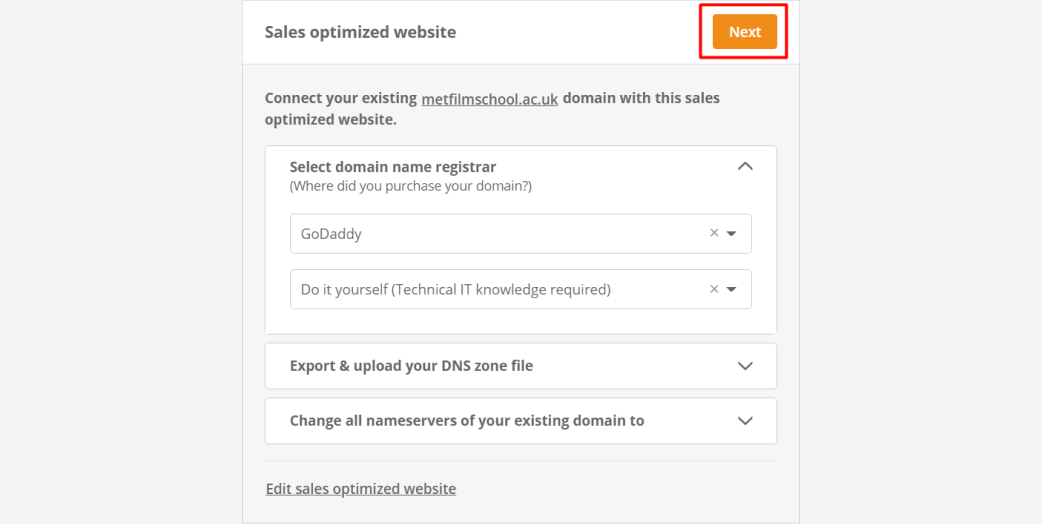Click the Change all nameservers of your existing domain heading
The width and height of the screenshot is (1042, 524).
(467, 420)
